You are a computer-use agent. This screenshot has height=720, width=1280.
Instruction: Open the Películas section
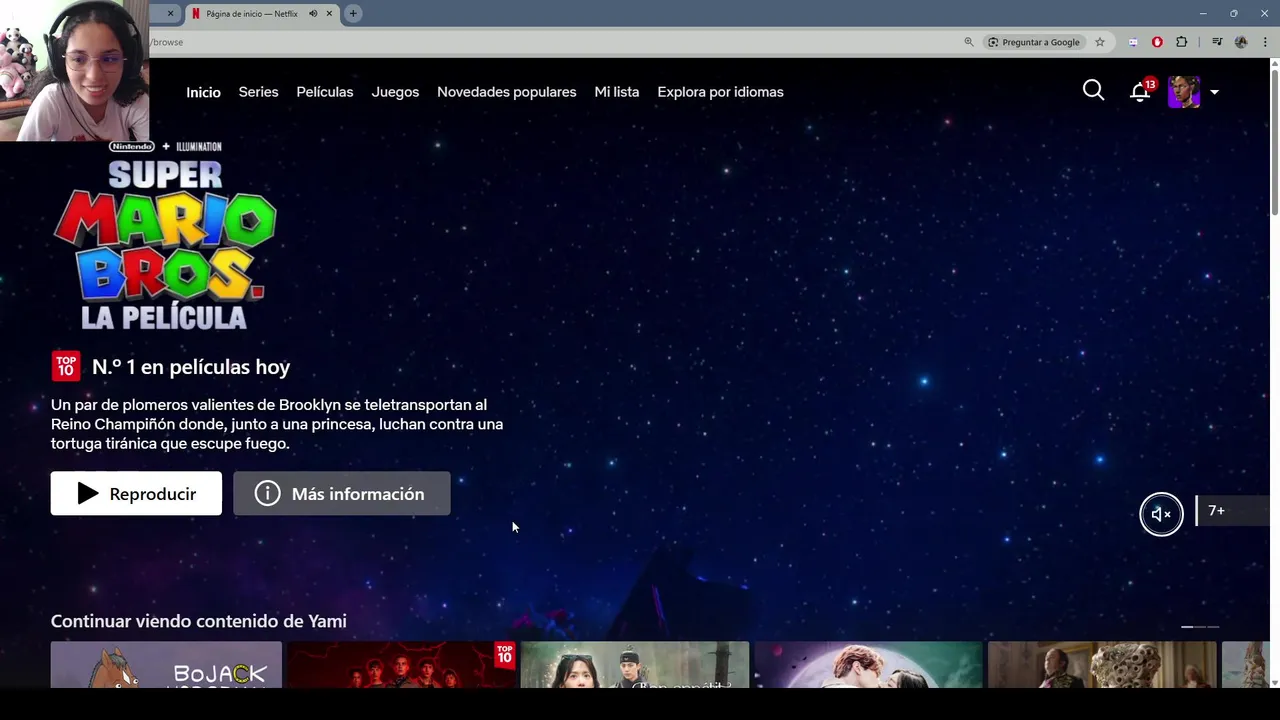click(325, 92)
